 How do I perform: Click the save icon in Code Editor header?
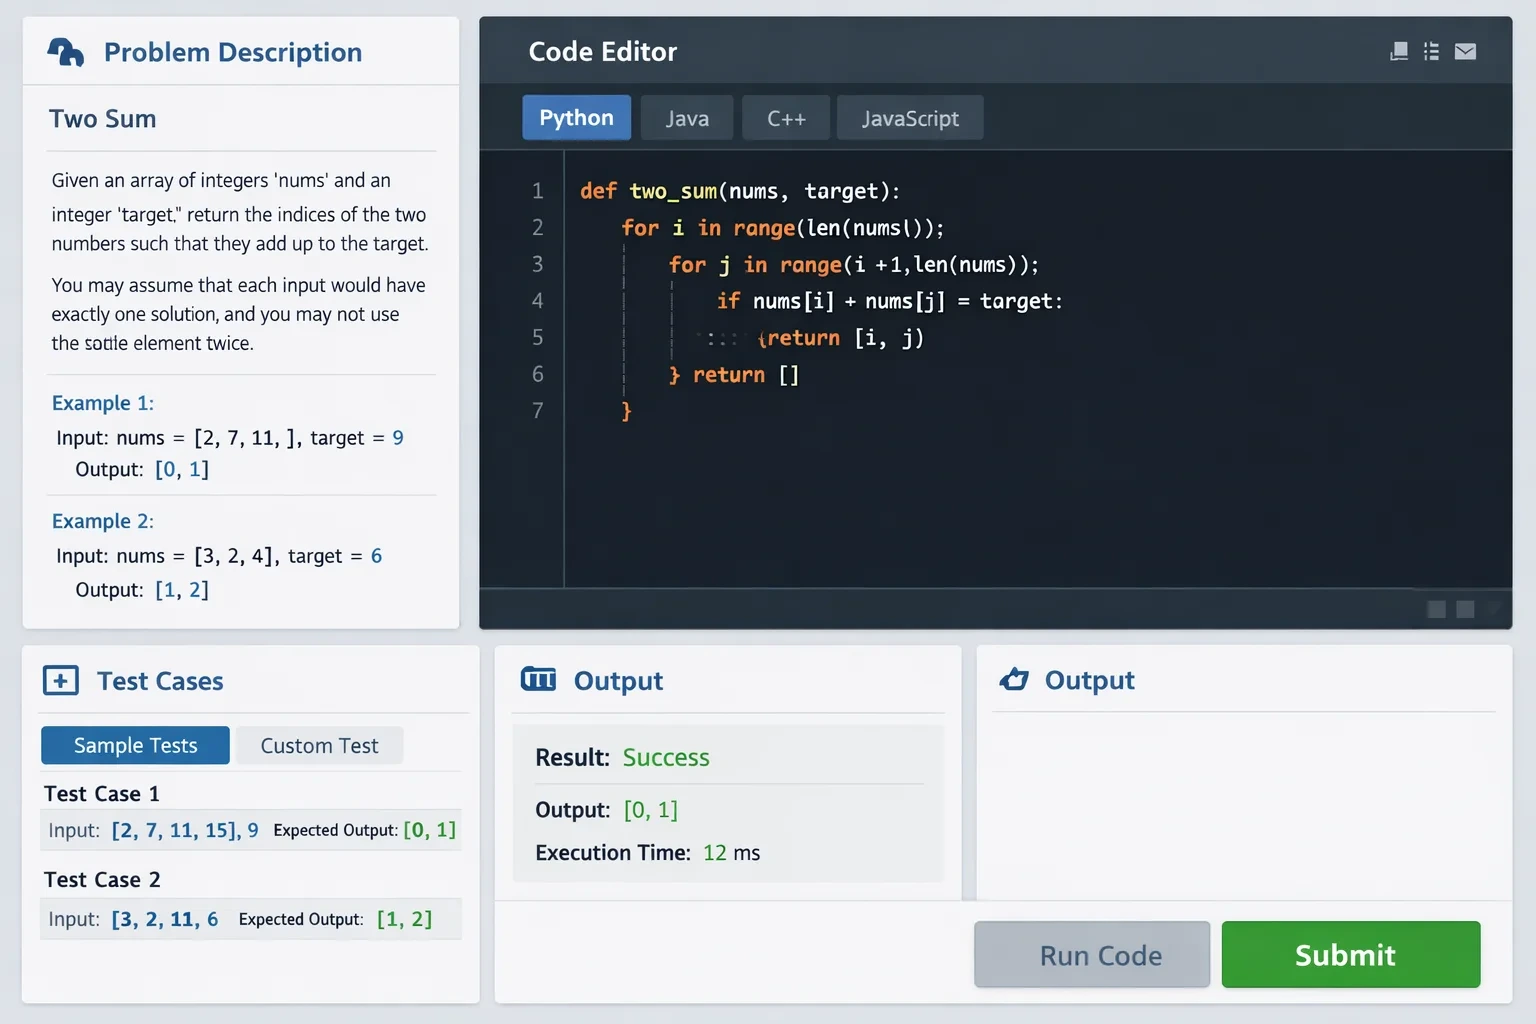coord(1399,51)
